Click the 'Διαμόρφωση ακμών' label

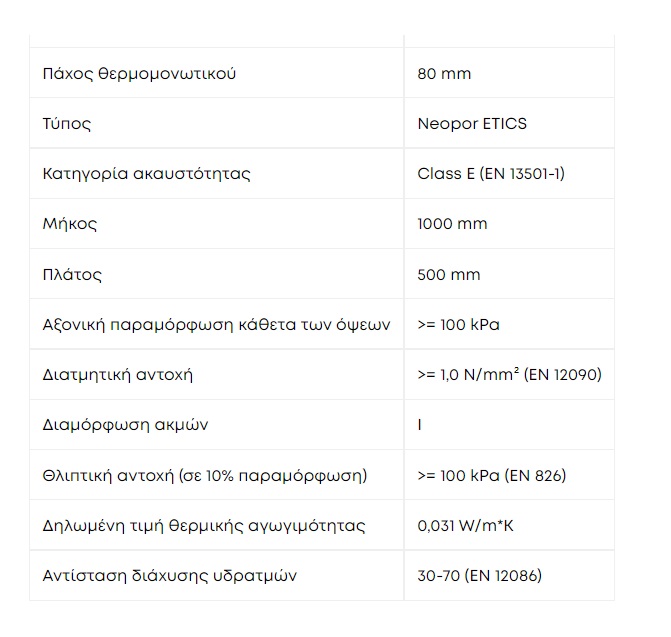tap(125, 425)
